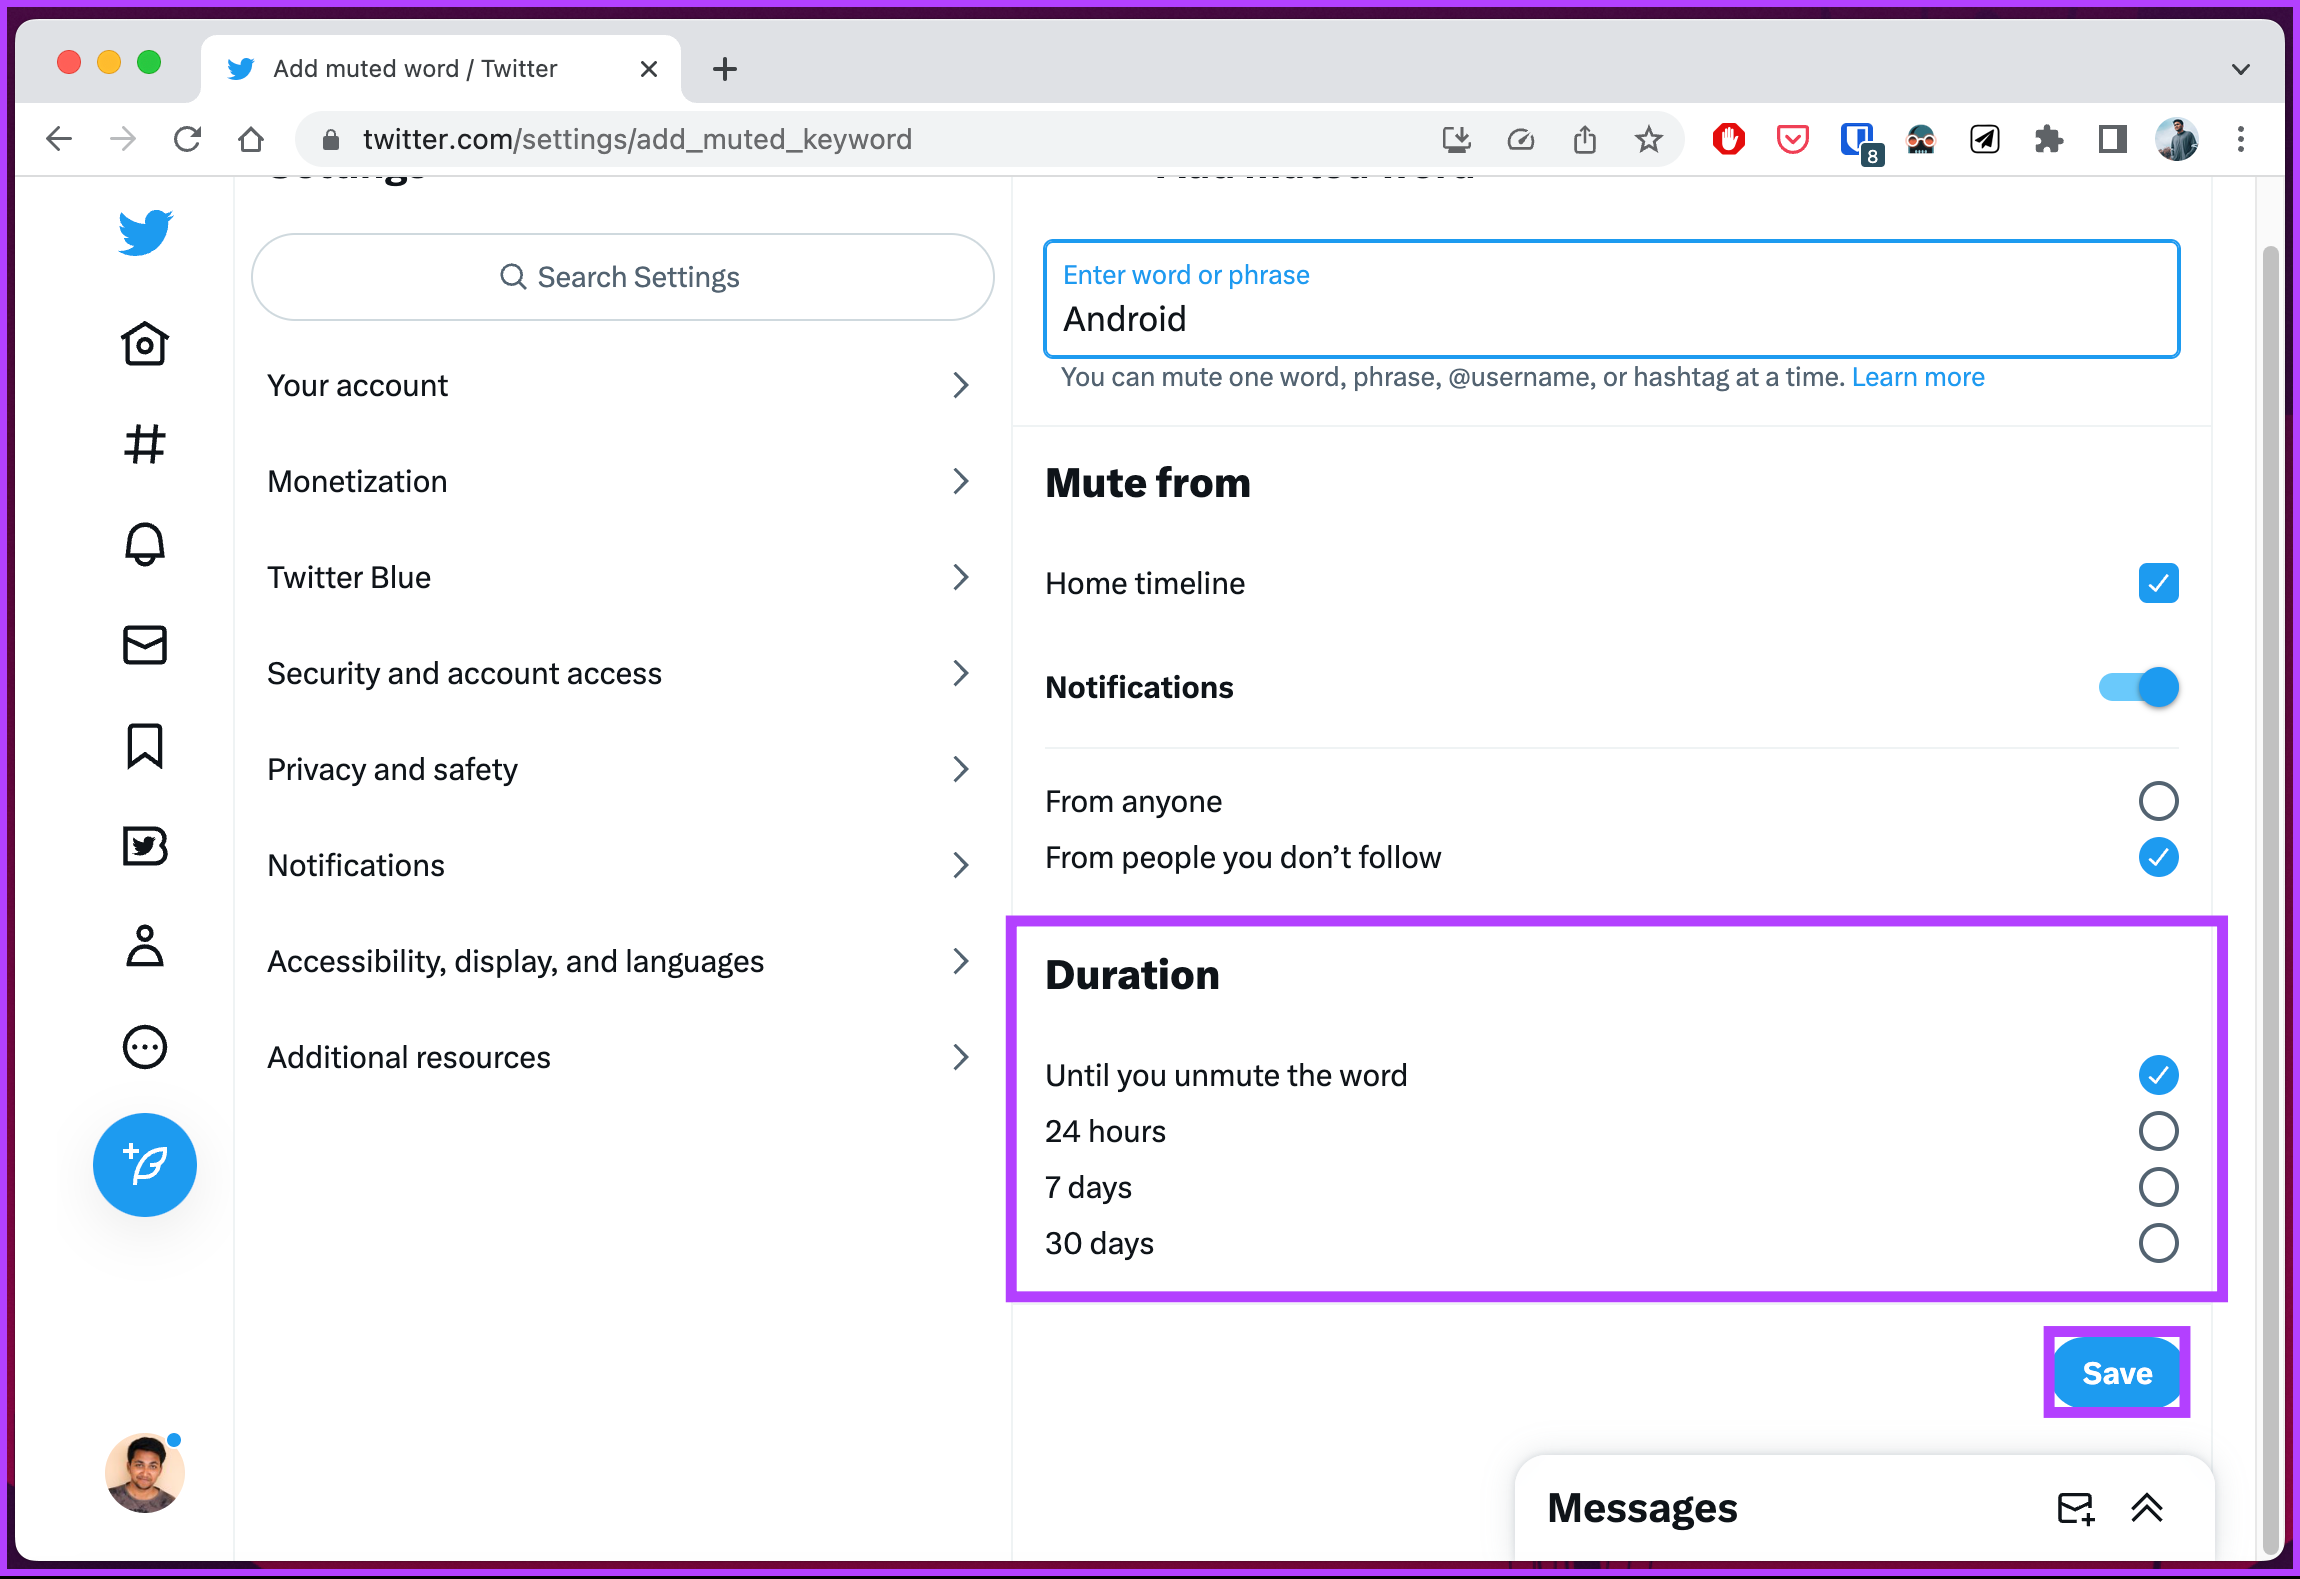2300x1579 pixels.
Task: Open the Extensions puzzle piece menu
Action: coord(2049,139)
